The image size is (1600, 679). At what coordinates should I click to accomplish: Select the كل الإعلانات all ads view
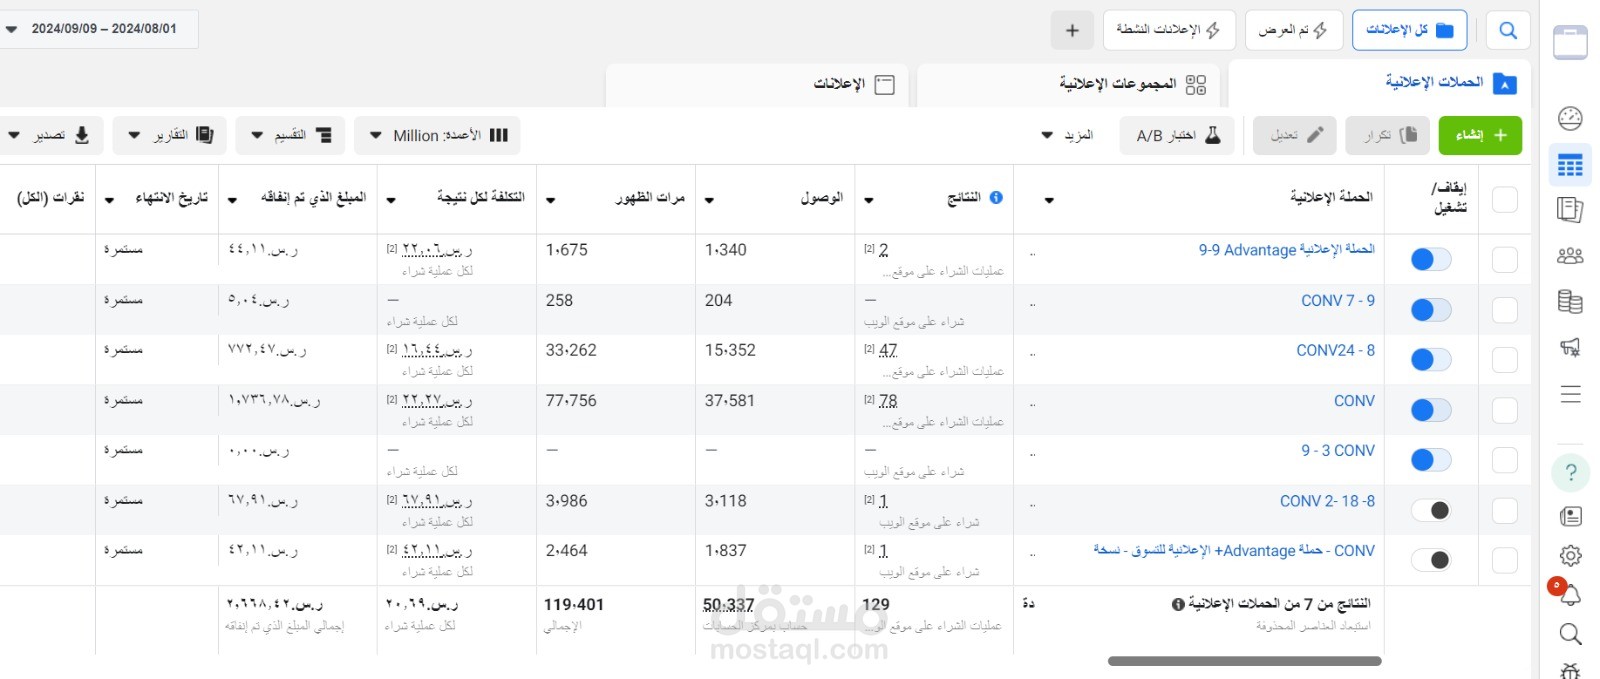click(1409, 30)
